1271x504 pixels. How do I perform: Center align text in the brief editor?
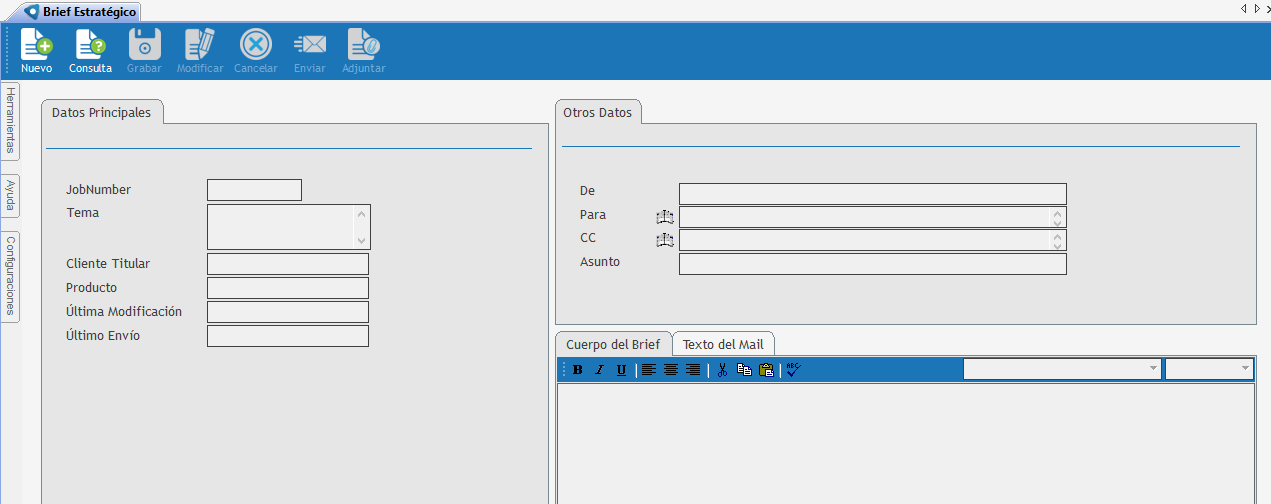point(671,370)
